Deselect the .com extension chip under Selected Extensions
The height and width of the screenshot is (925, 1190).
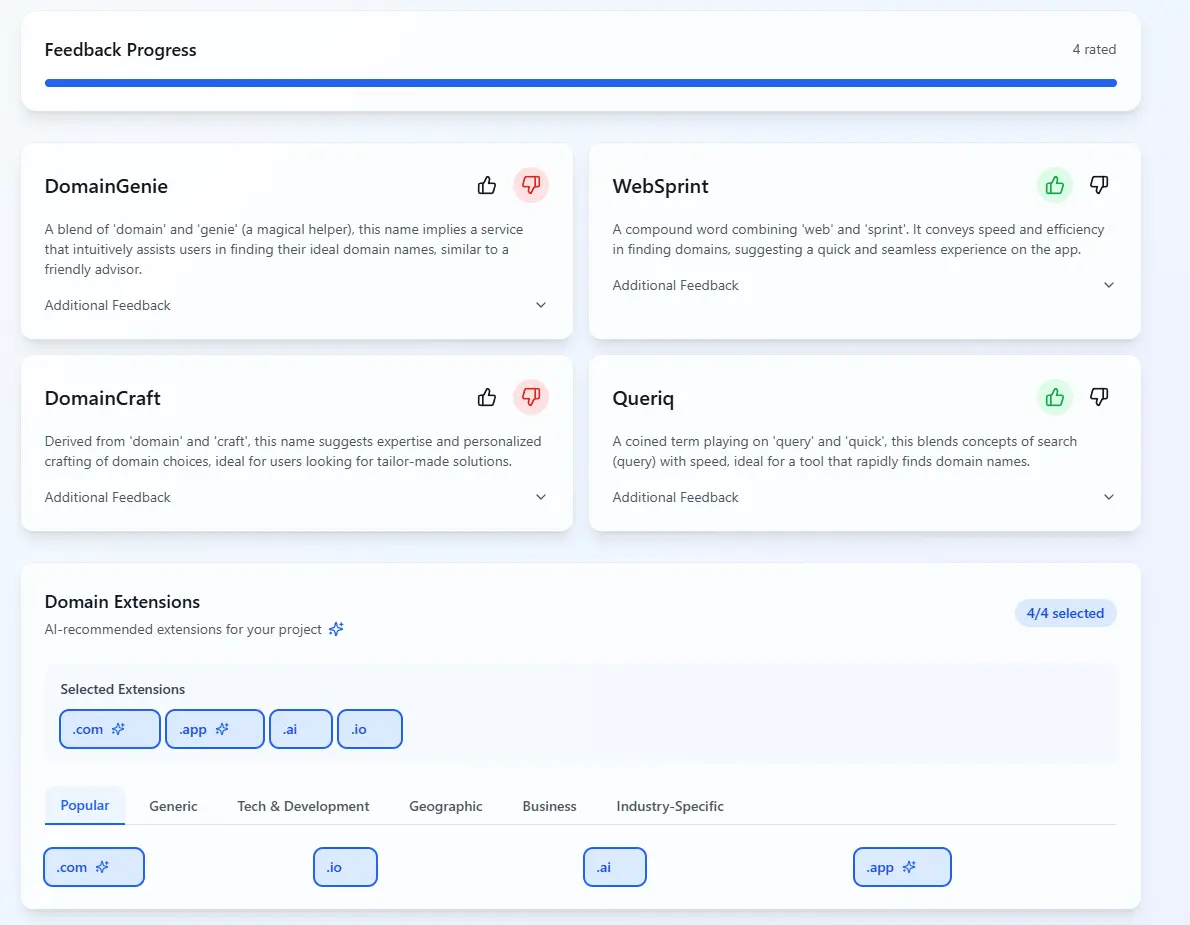coord(109,729)
